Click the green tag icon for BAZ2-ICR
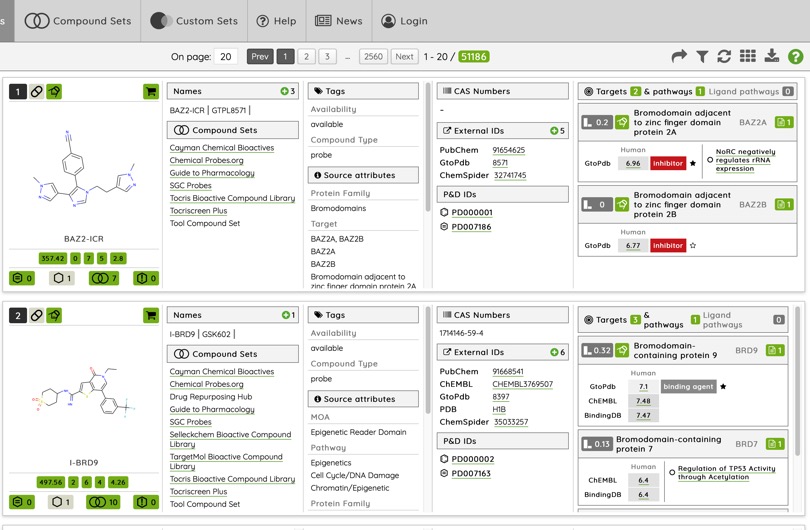This screenshot has width=810, height=530. click(x=54, y=92)
